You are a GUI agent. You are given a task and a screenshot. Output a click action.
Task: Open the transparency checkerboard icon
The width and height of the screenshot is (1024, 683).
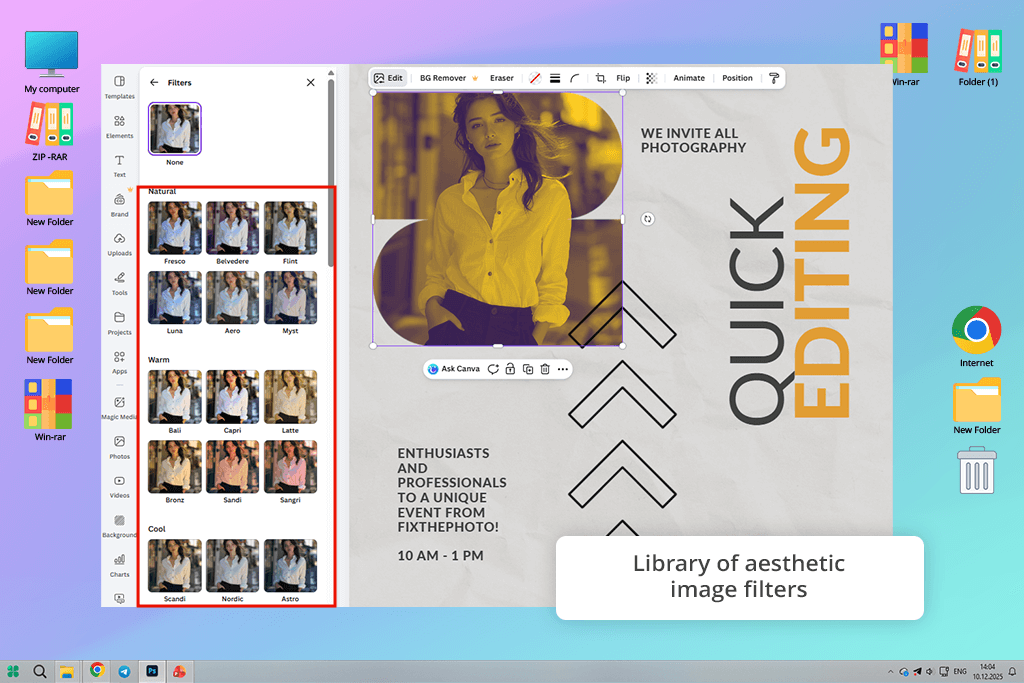coord(651,78)
